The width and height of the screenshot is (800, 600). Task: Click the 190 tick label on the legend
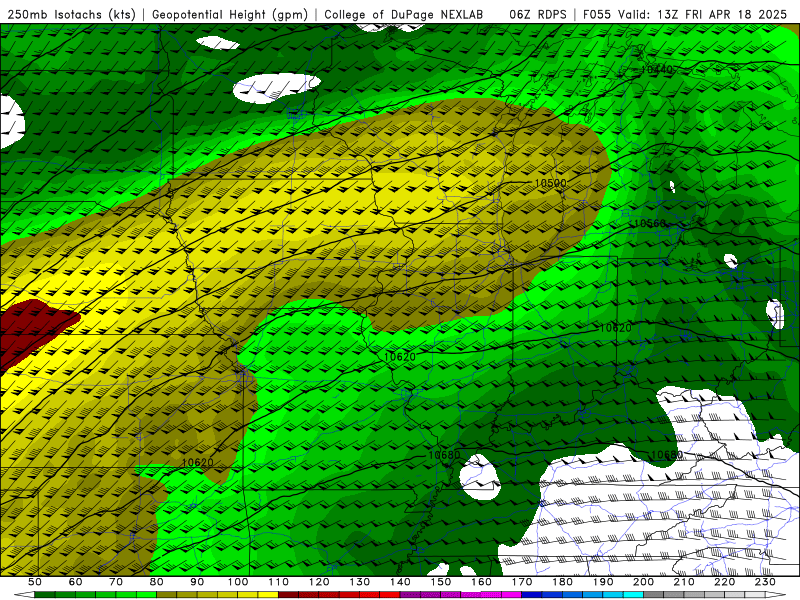603,582
